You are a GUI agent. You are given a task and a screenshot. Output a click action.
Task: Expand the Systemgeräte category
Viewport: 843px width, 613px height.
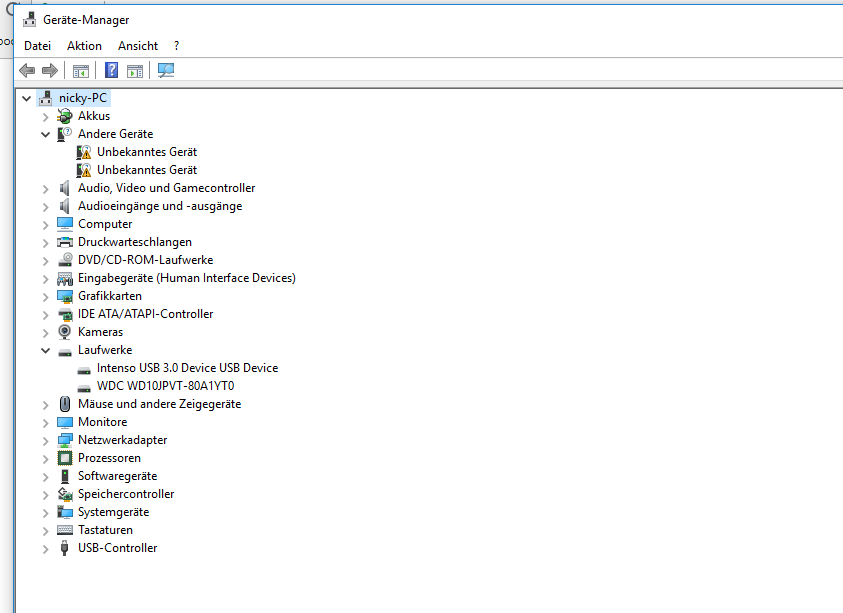(x=45, y=513)
